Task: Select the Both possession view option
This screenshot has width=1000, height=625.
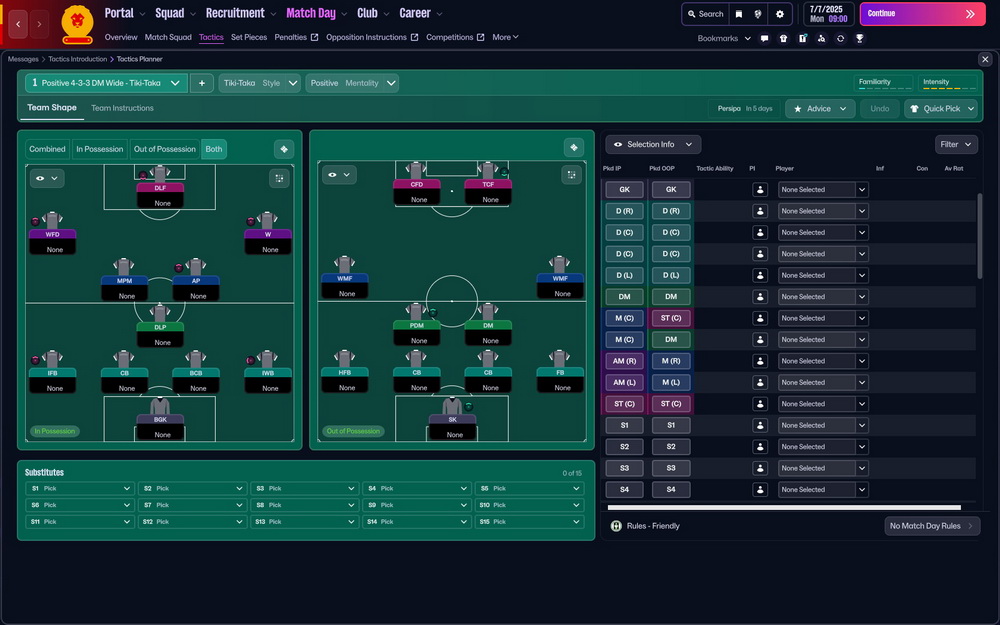Action: click(x=213, y=148)
